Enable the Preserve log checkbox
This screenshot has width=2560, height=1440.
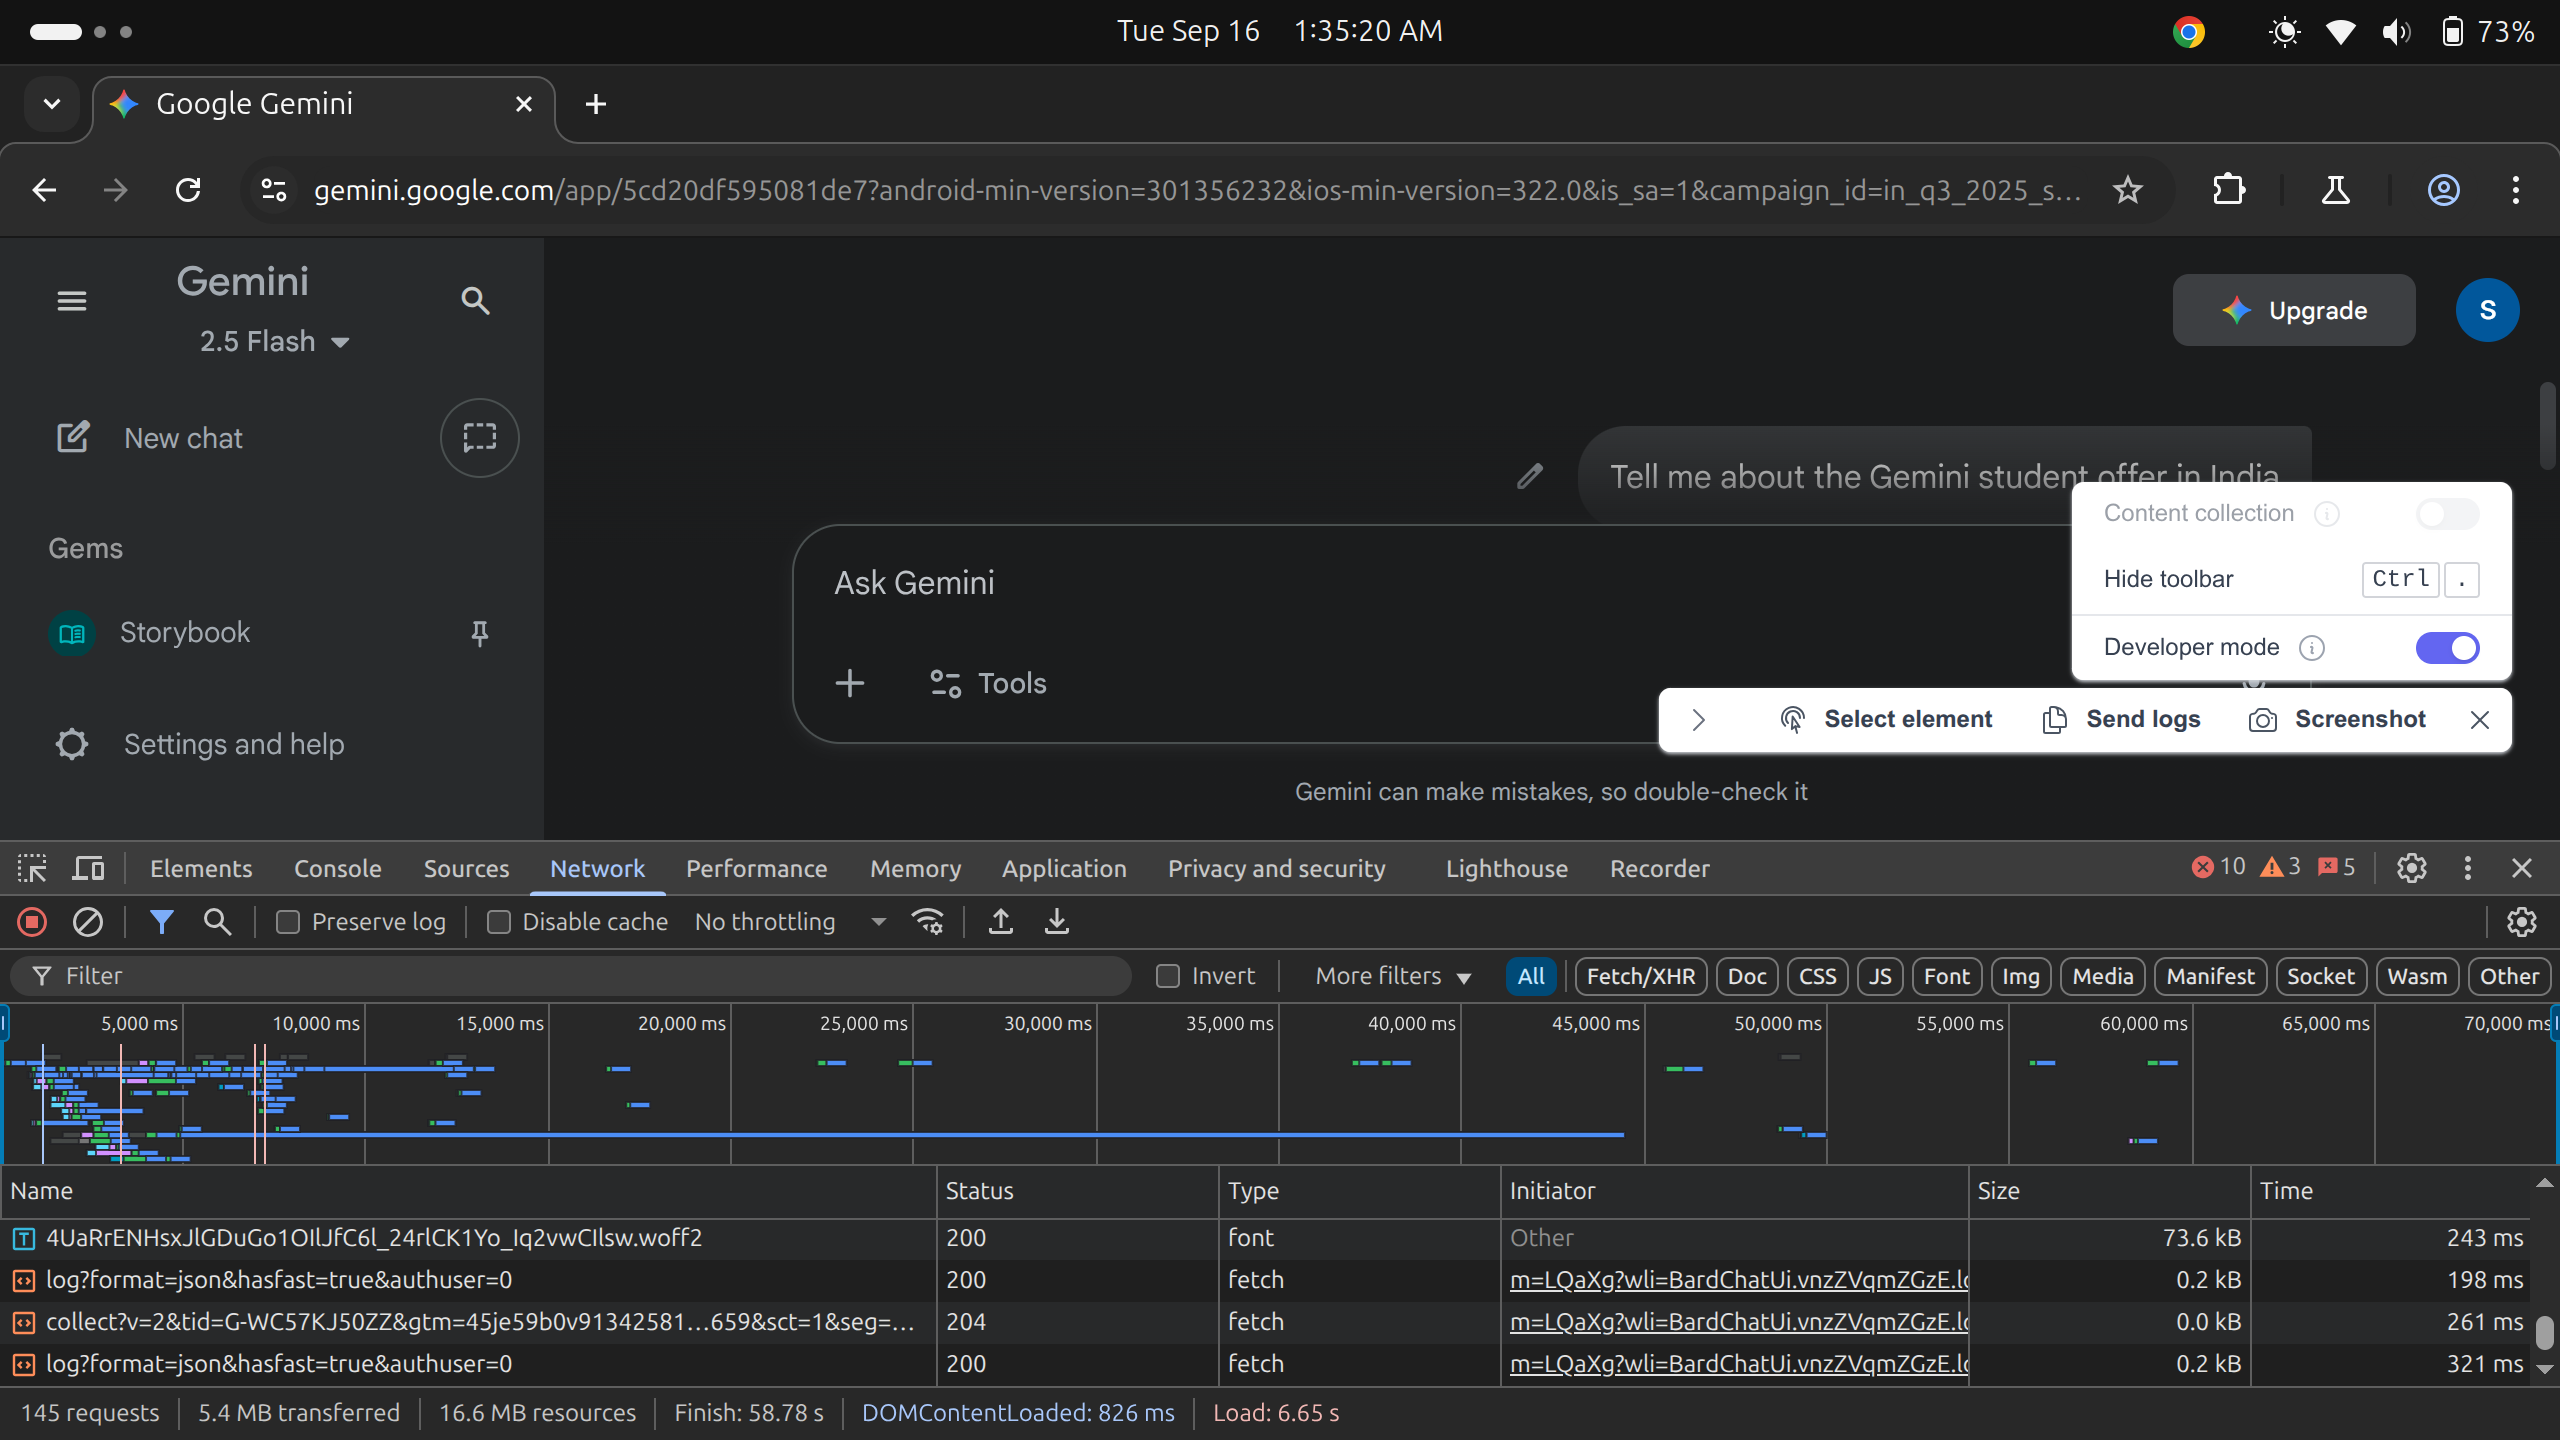click(x=288, y=922)
